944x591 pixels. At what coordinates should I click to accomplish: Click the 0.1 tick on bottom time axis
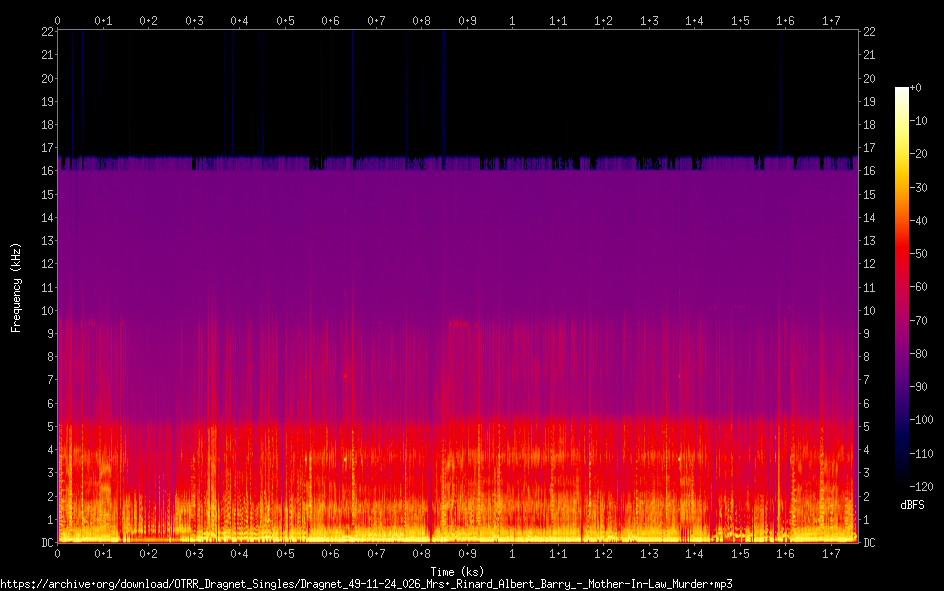point(103,554)
